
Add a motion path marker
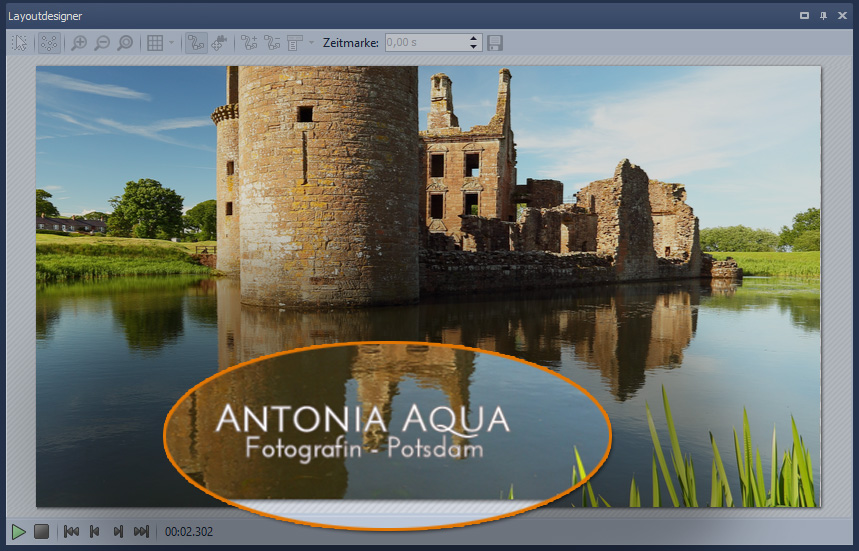[x=249, y=43]
